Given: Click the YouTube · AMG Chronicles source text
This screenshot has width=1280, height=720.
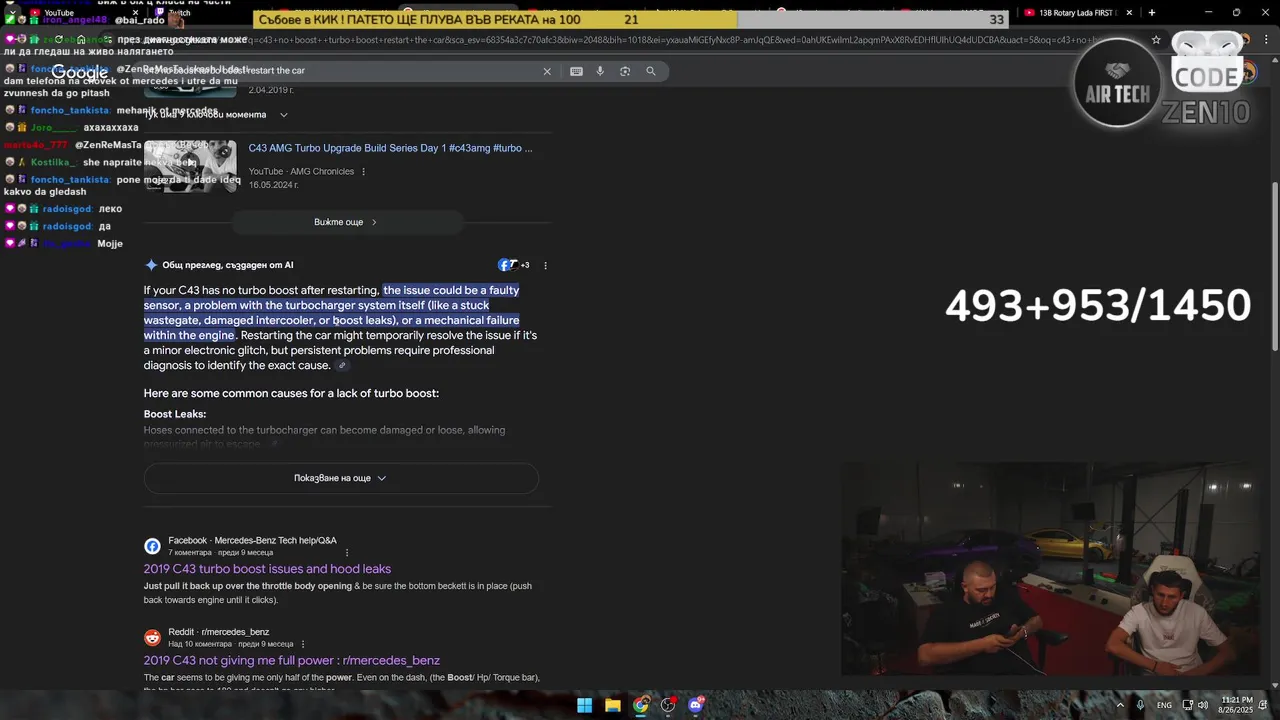Looking at the screenshot, I should click(301, 172).
